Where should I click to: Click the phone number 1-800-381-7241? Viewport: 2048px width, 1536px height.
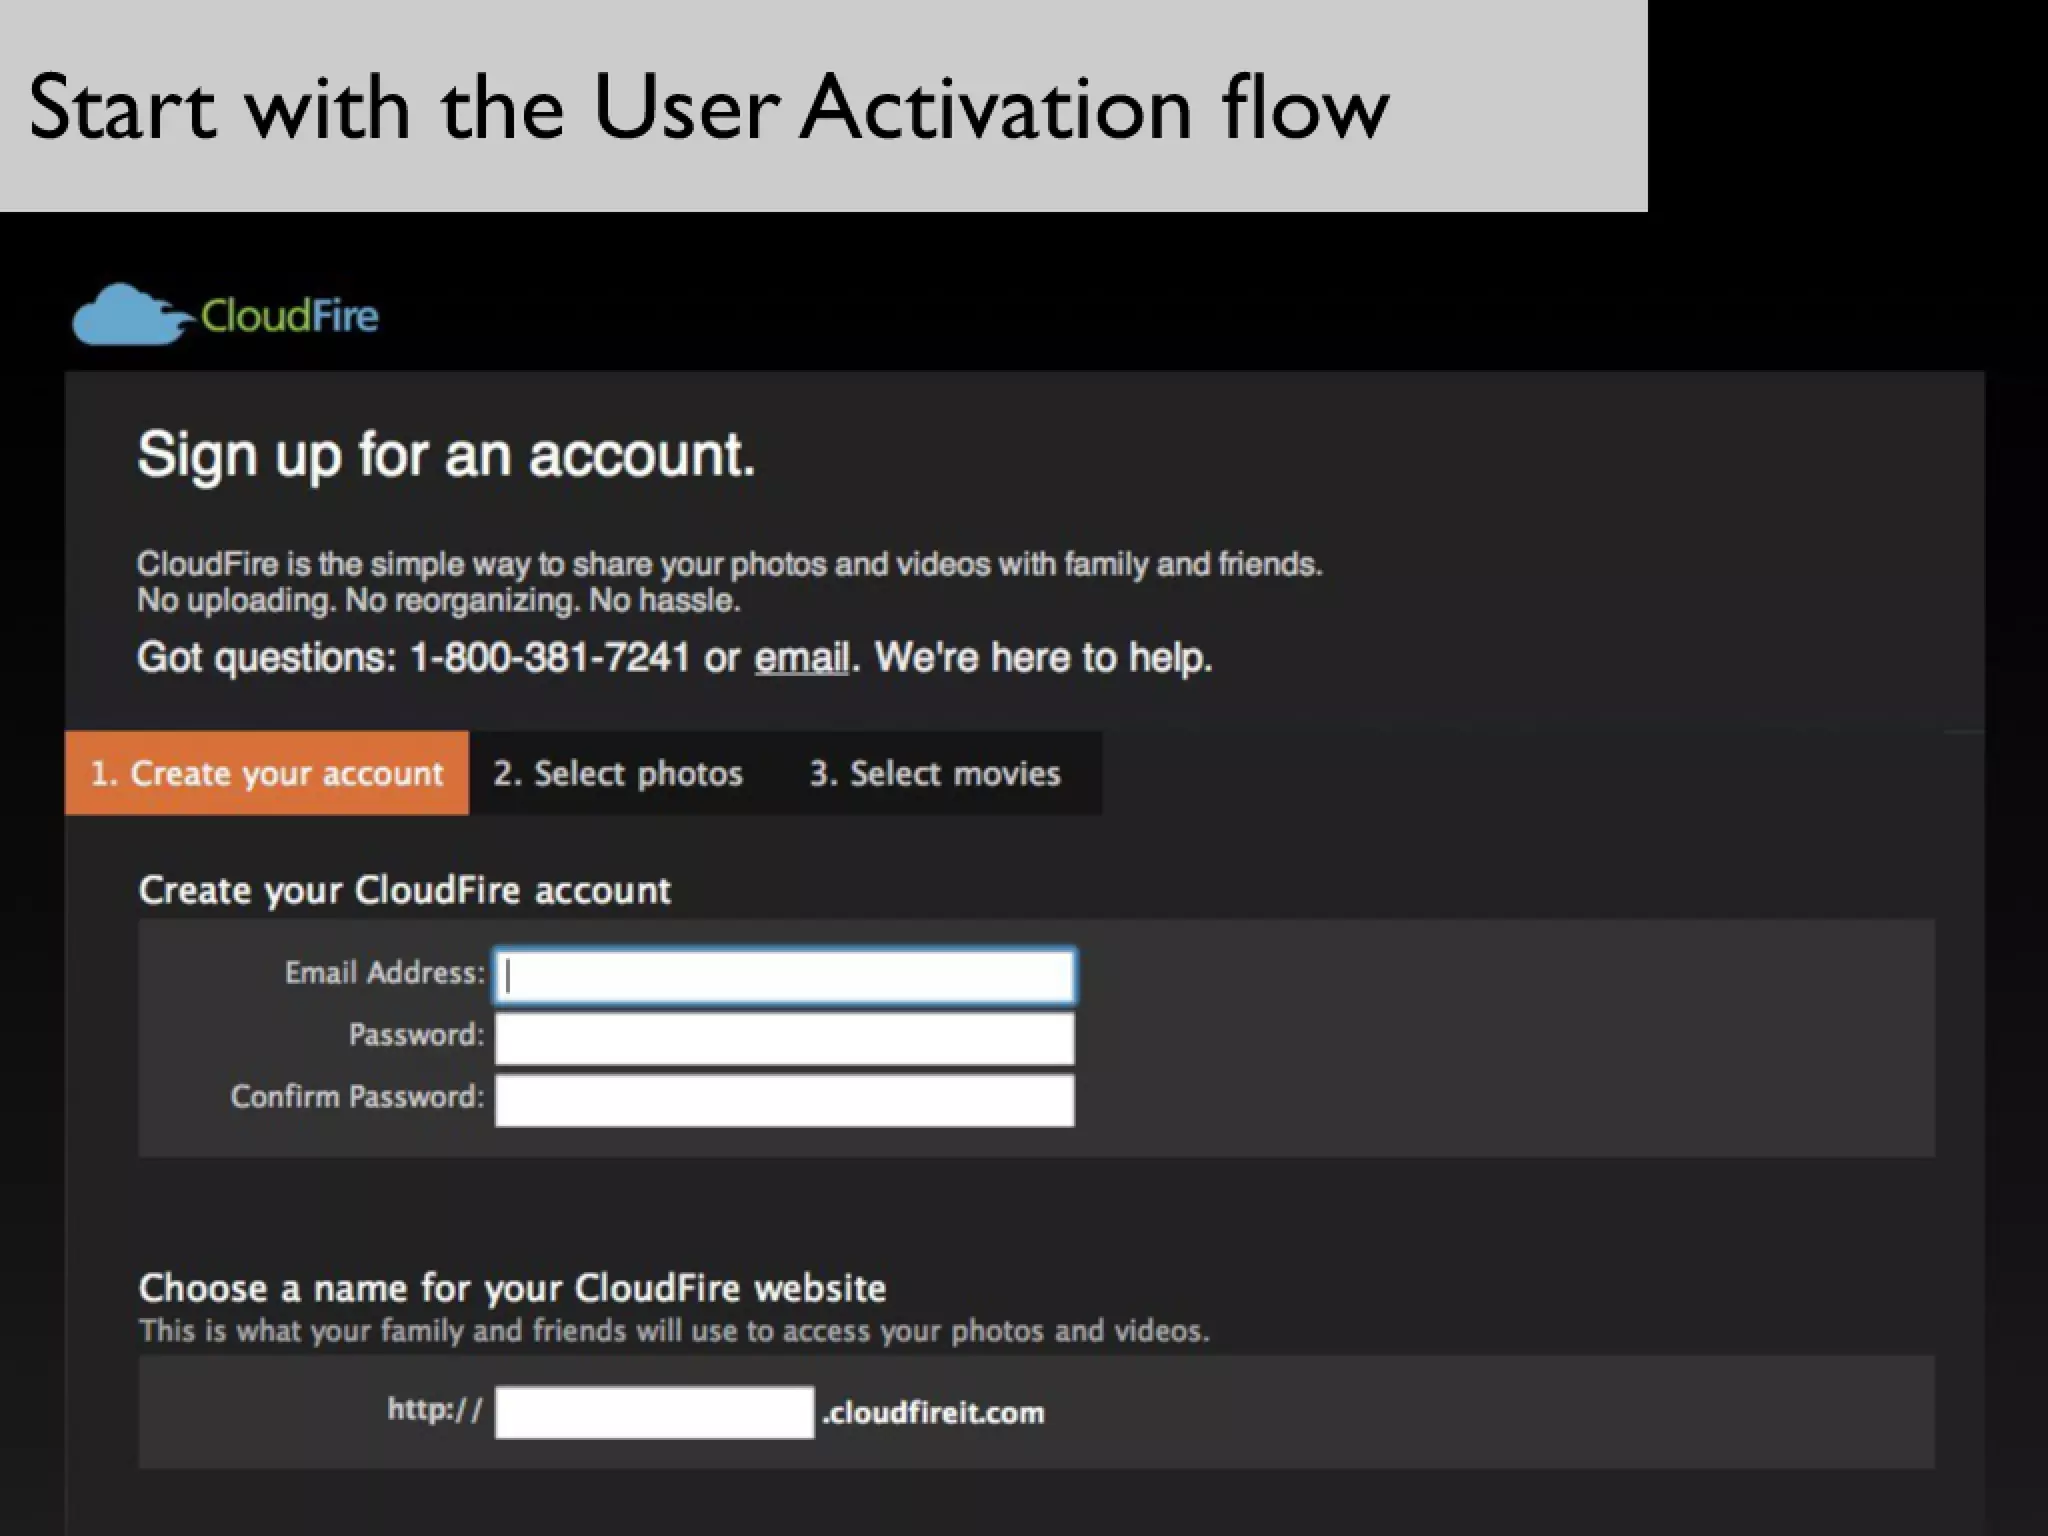pyautogui.click(x=550, y=658)
